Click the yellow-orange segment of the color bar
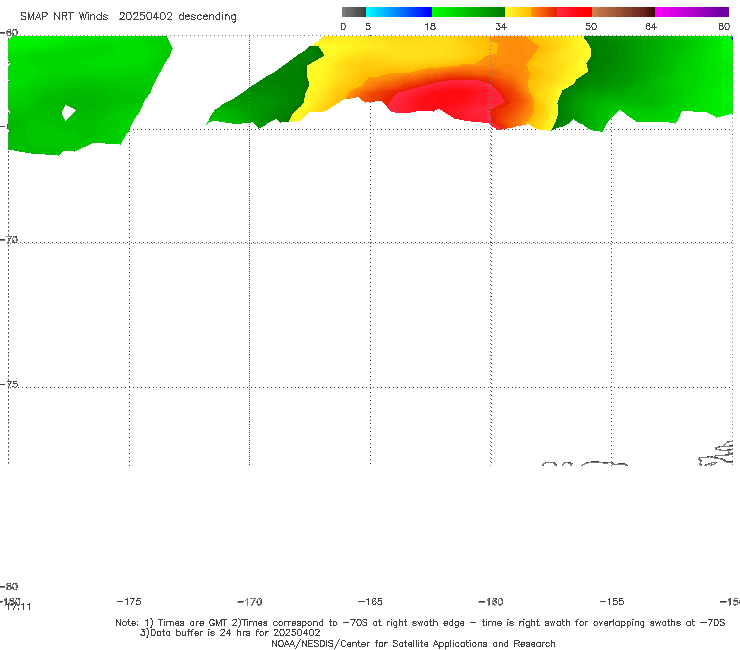The width and height of the screenshot is (740, 650). point(531,12)
